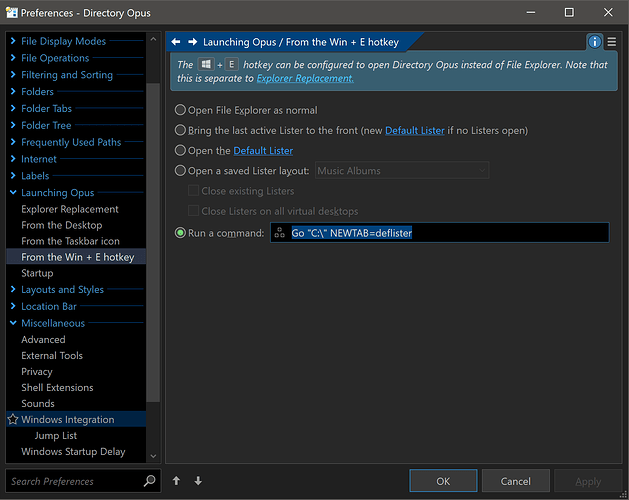Open the Advanced page
This screenshot has height=500, width=629.
(x=43, y=339)
